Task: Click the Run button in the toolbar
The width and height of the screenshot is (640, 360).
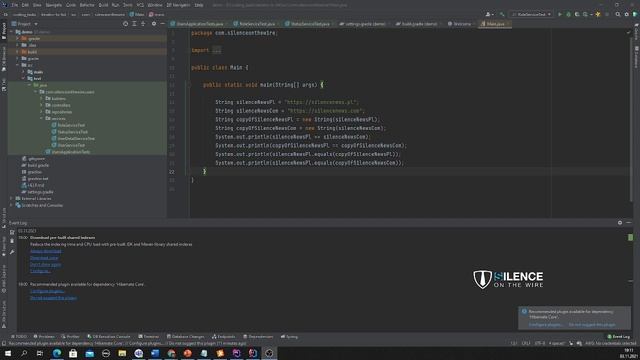Action: 560,14
